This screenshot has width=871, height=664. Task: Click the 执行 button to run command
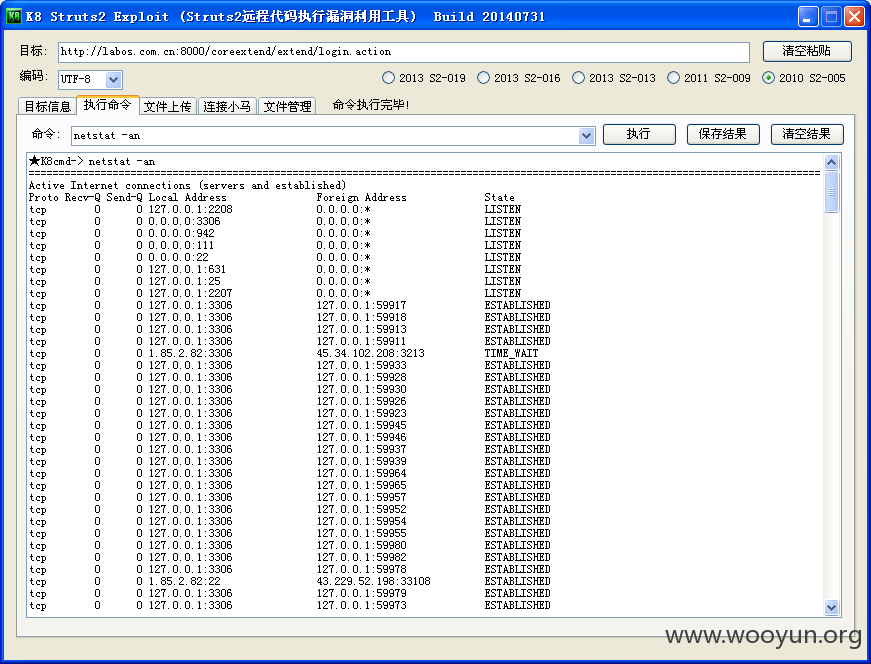coord(639,134)
